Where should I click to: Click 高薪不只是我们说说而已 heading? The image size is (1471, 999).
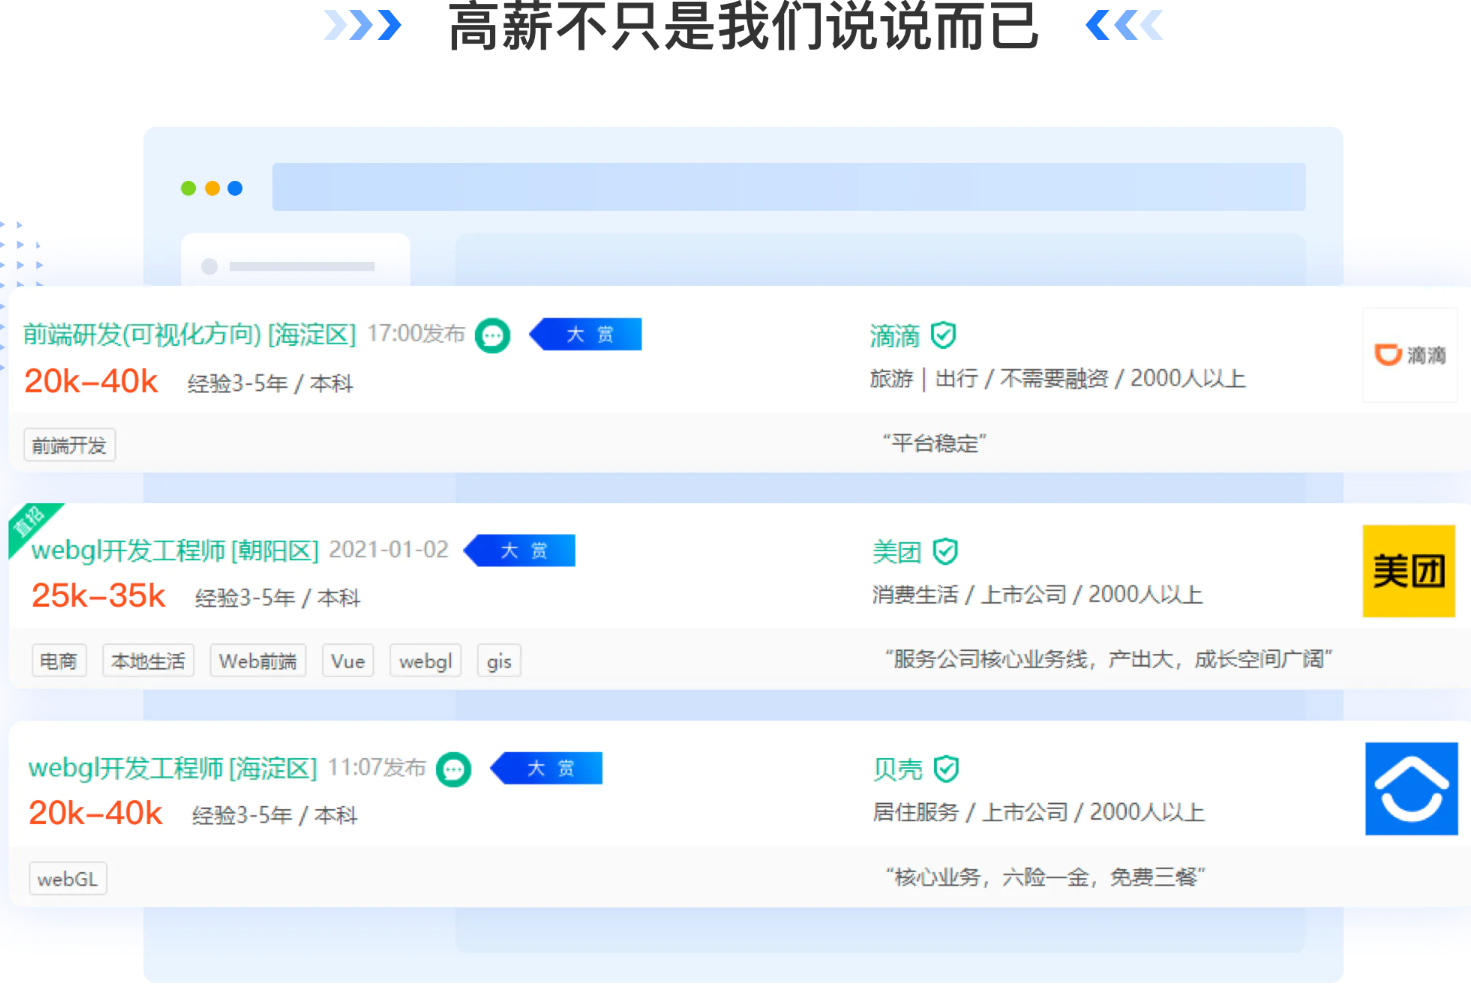tap(744, 25)
